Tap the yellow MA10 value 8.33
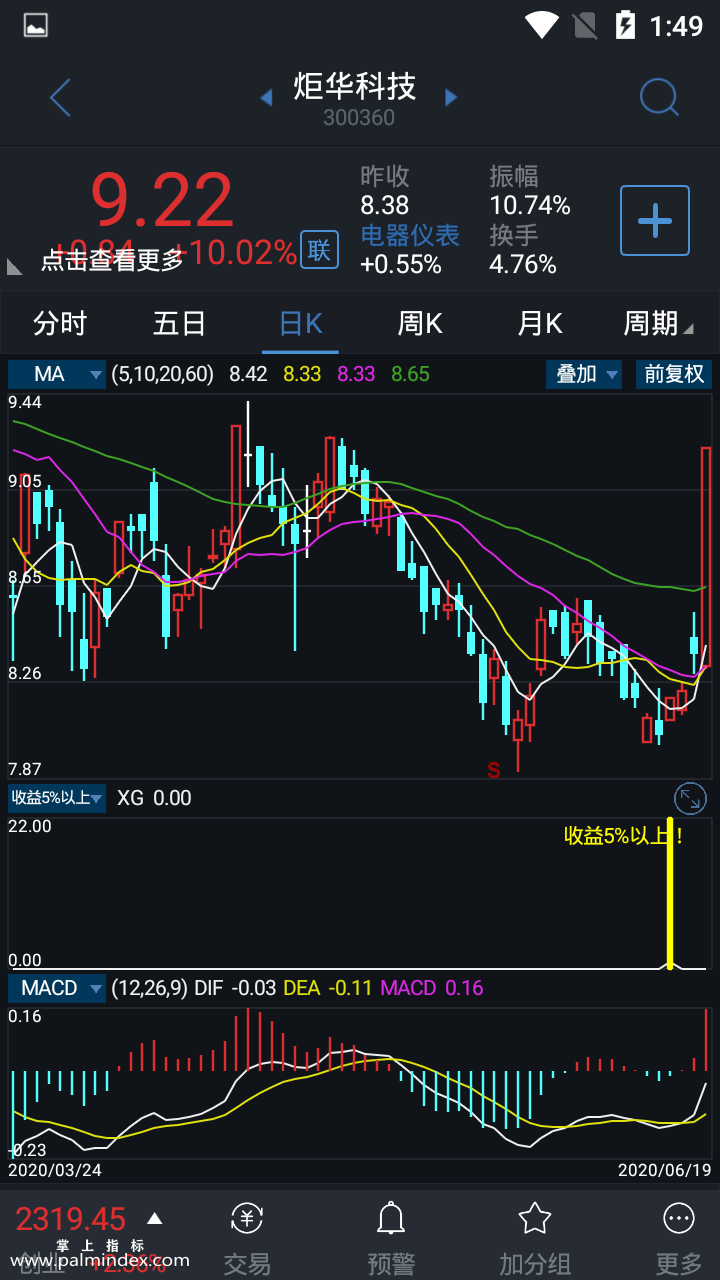Screen dimensions: 720x1280 point(302,374)
